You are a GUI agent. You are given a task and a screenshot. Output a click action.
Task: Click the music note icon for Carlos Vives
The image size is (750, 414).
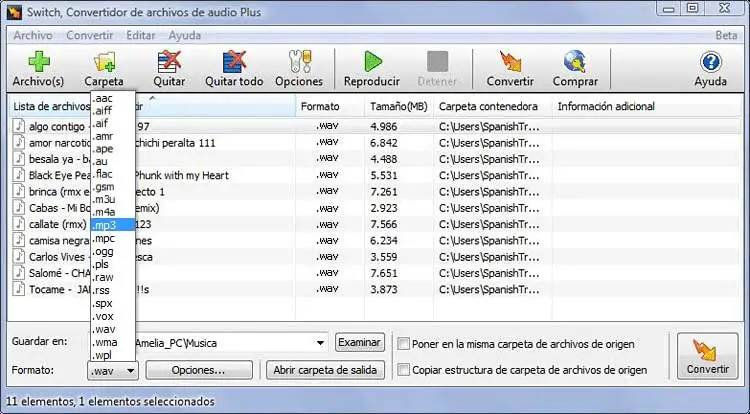click(x=19, y=256)
